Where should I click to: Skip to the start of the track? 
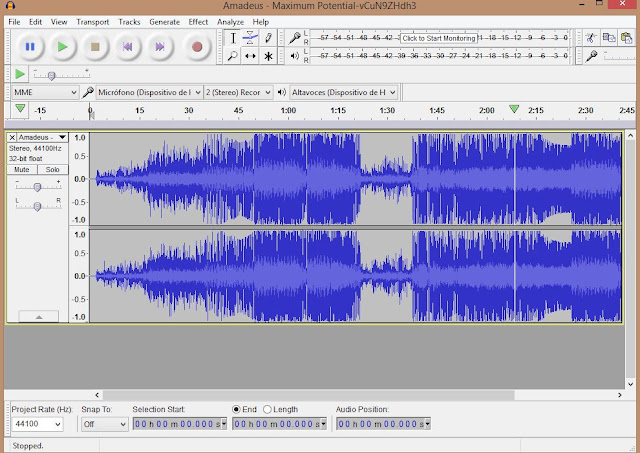click(128, 47)
